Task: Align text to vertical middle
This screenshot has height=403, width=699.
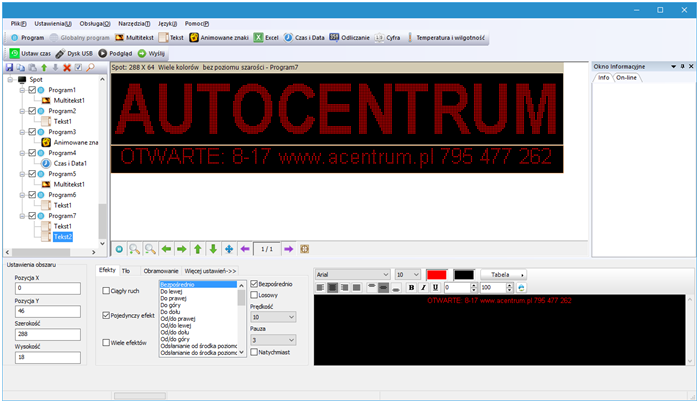Action: [383, 288]
